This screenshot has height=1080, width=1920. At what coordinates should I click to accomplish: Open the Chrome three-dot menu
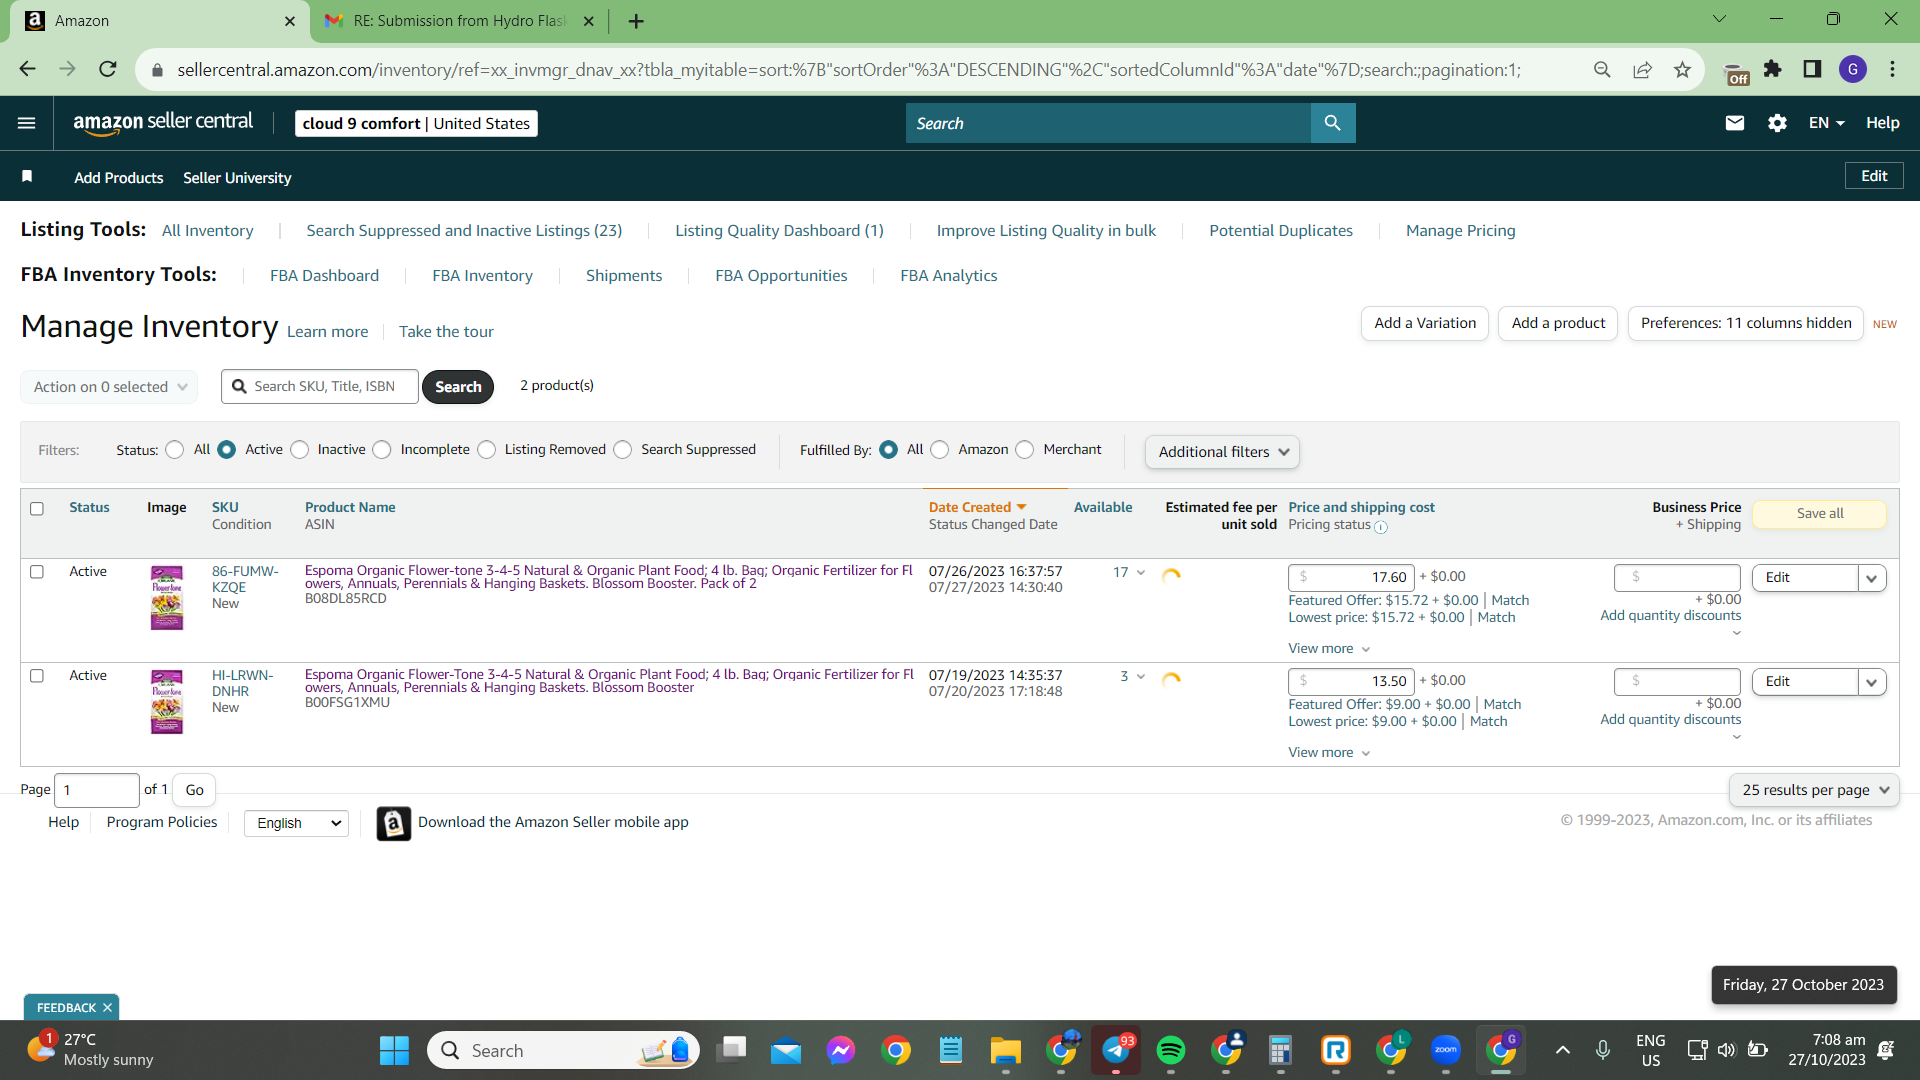point(1892,69)
